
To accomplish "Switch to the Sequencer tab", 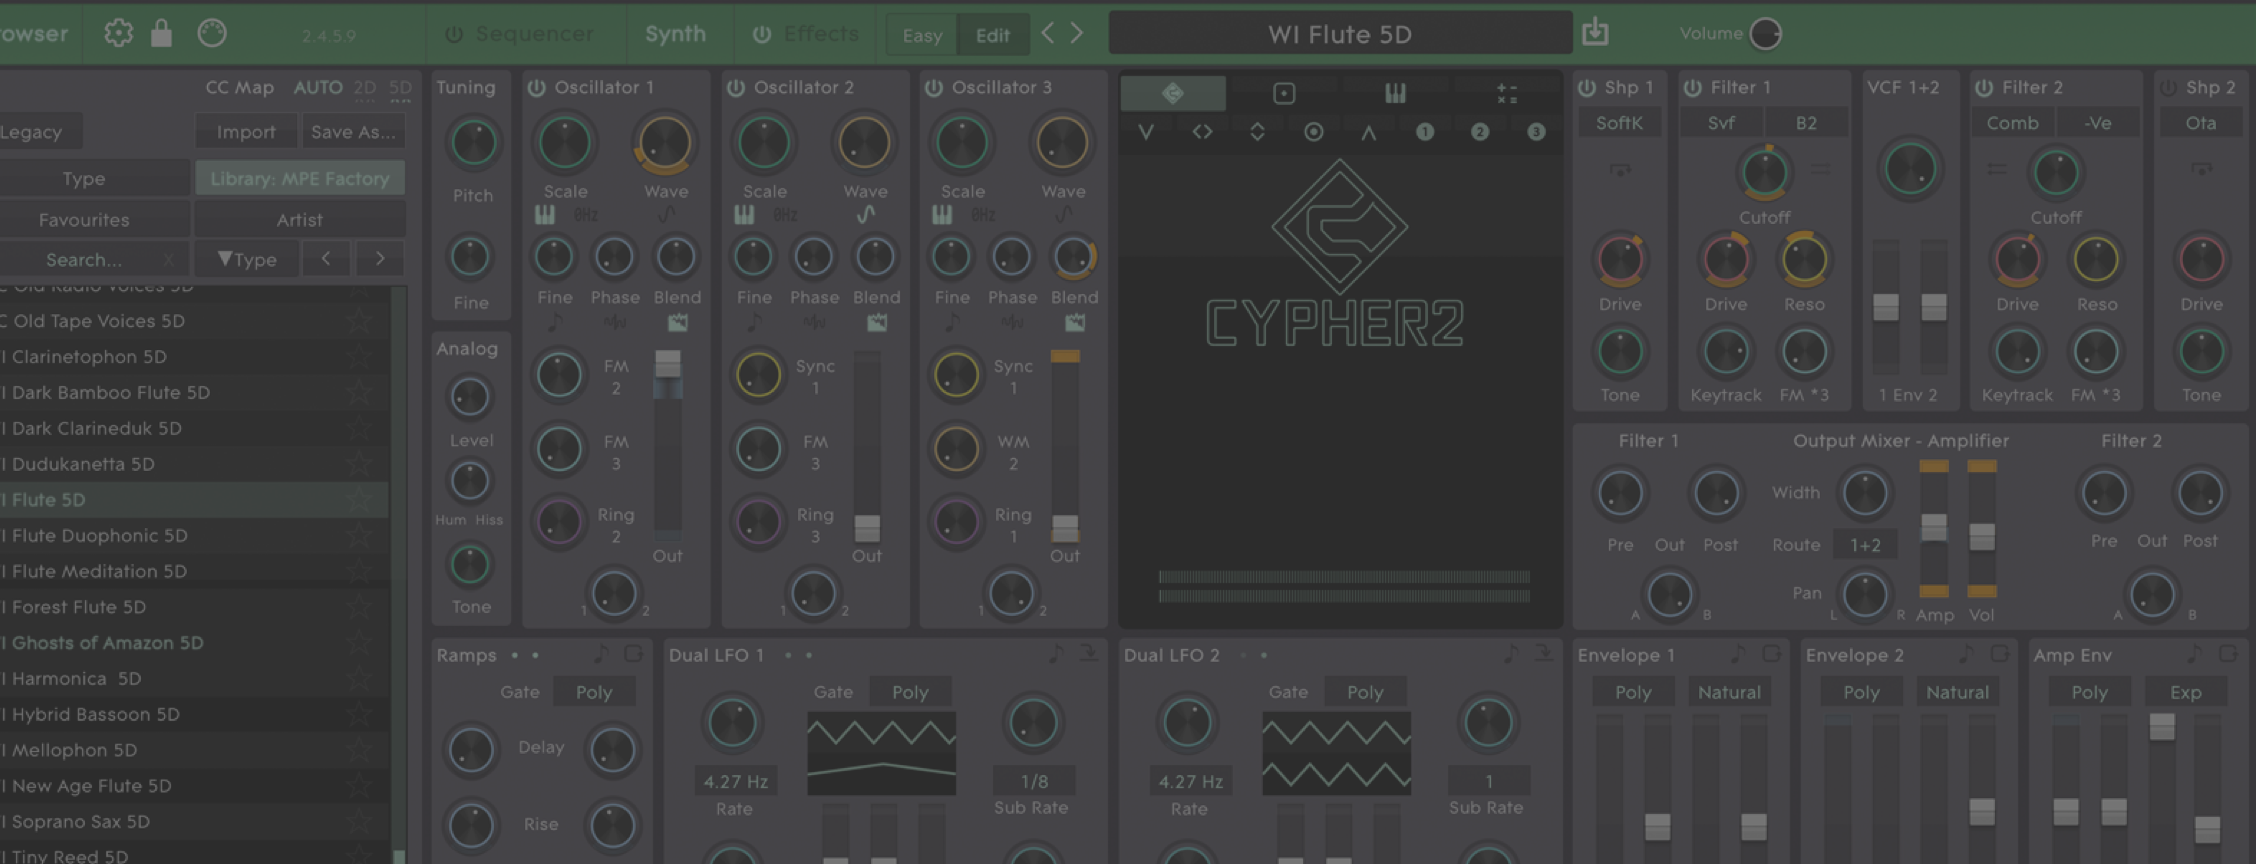I will click(534, 34).
